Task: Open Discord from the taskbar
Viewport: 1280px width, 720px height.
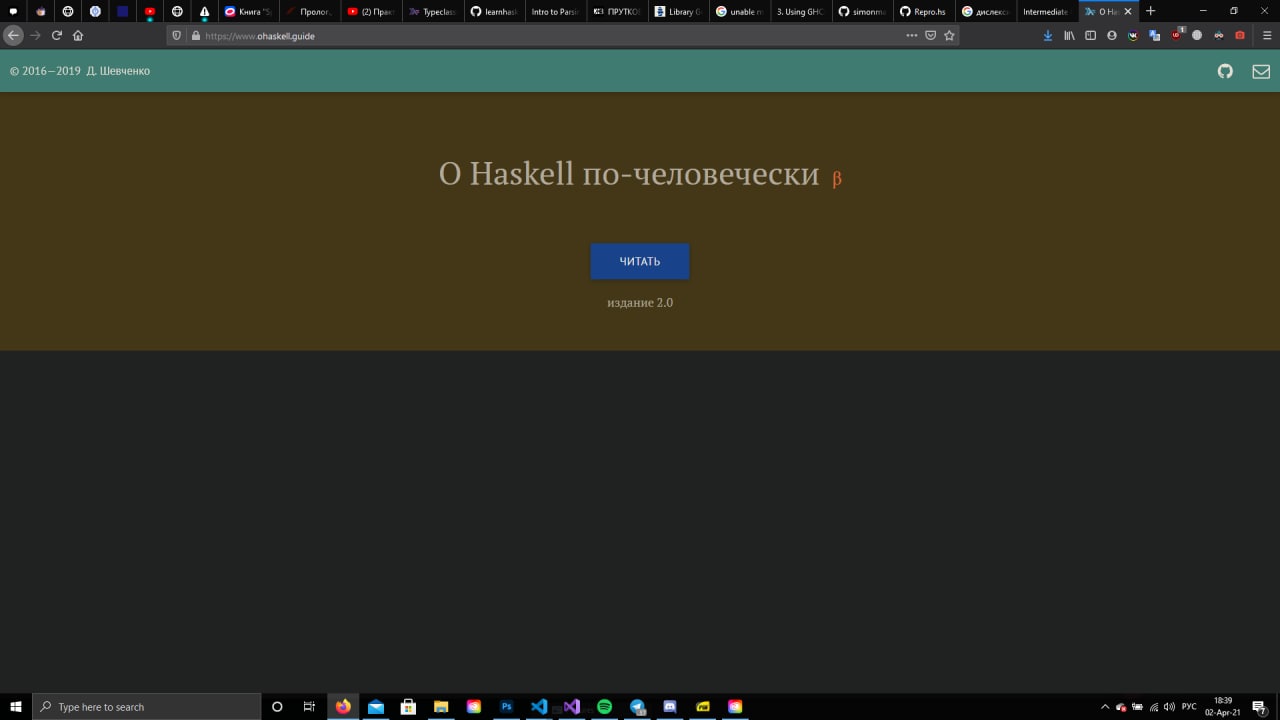Action: tap(670, 706)
